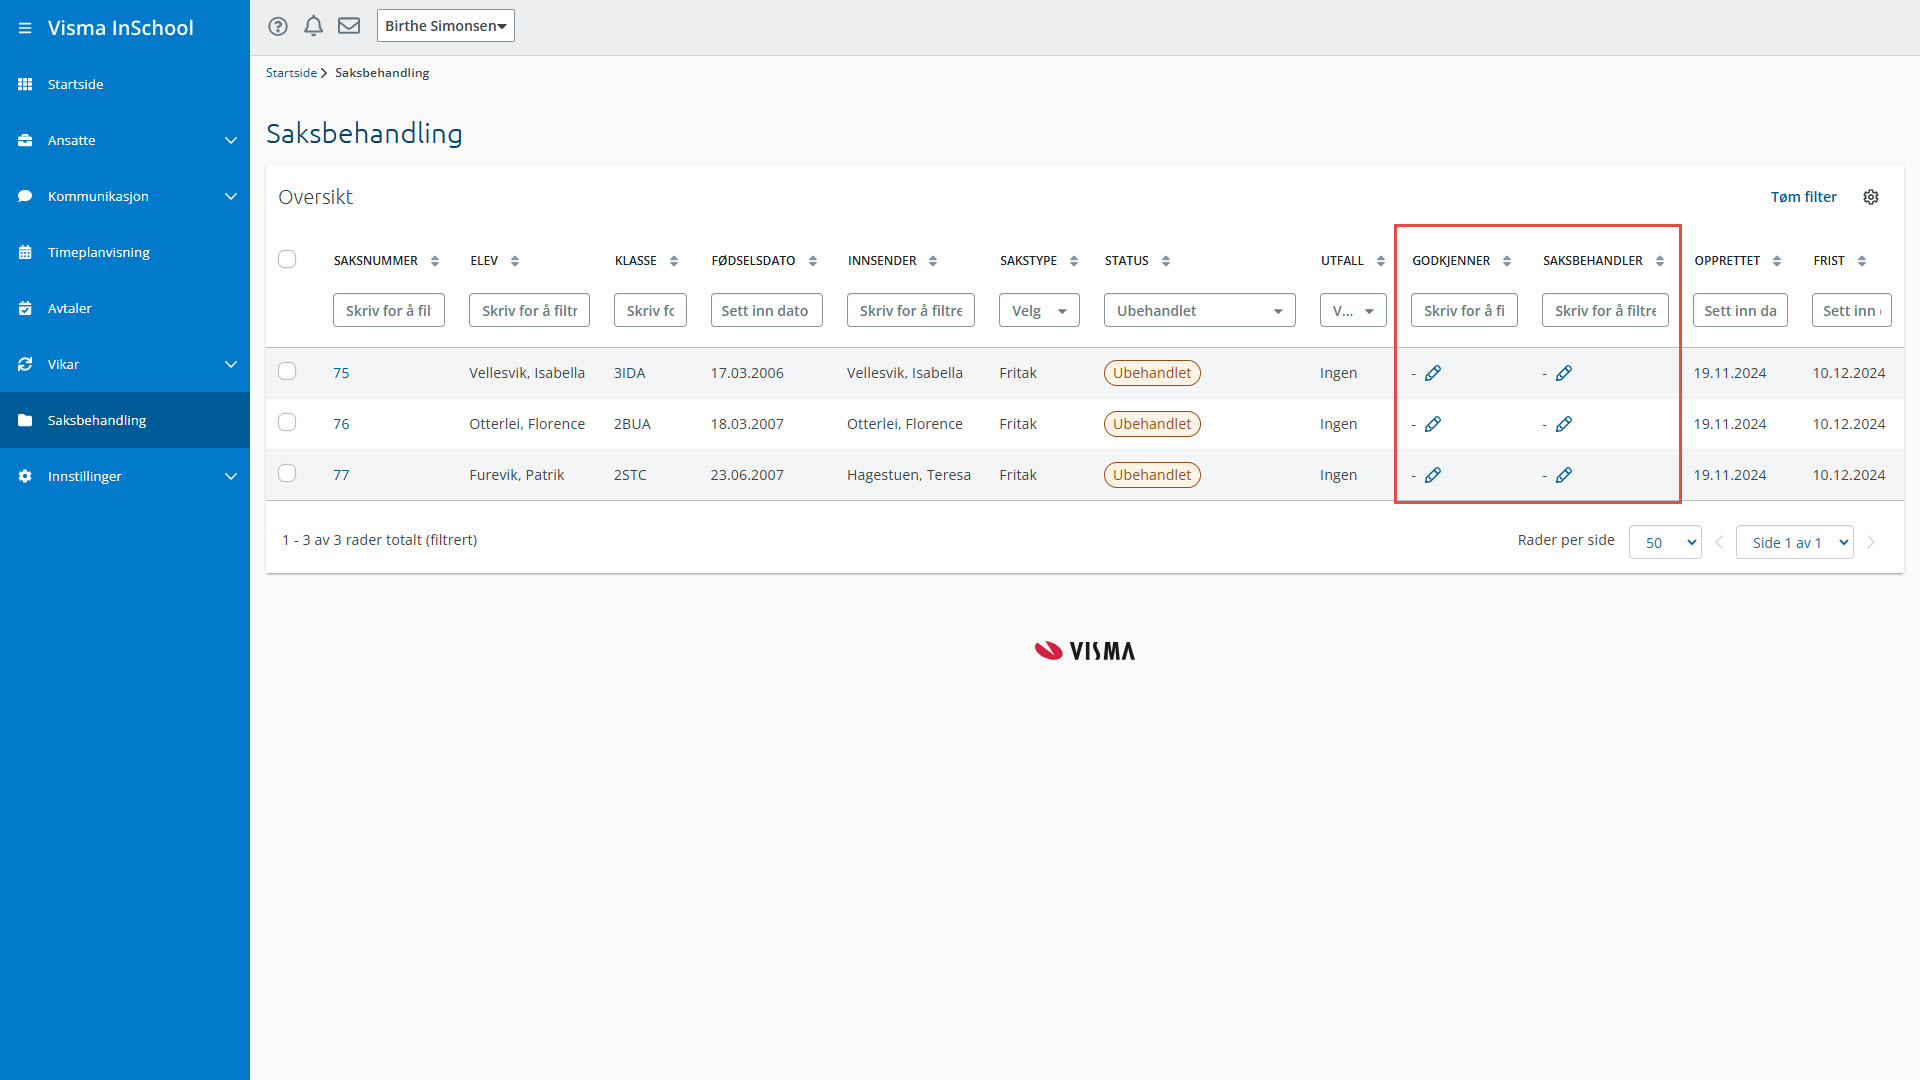Select the checkbox for case 75

click(287, 372)
